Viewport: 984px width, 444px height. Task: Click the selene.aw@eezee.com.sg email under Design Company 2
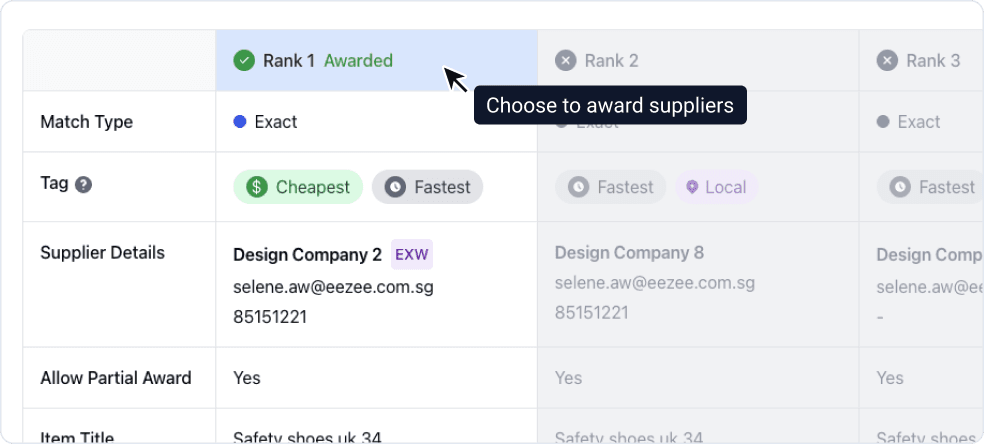[x=333, y=287]
